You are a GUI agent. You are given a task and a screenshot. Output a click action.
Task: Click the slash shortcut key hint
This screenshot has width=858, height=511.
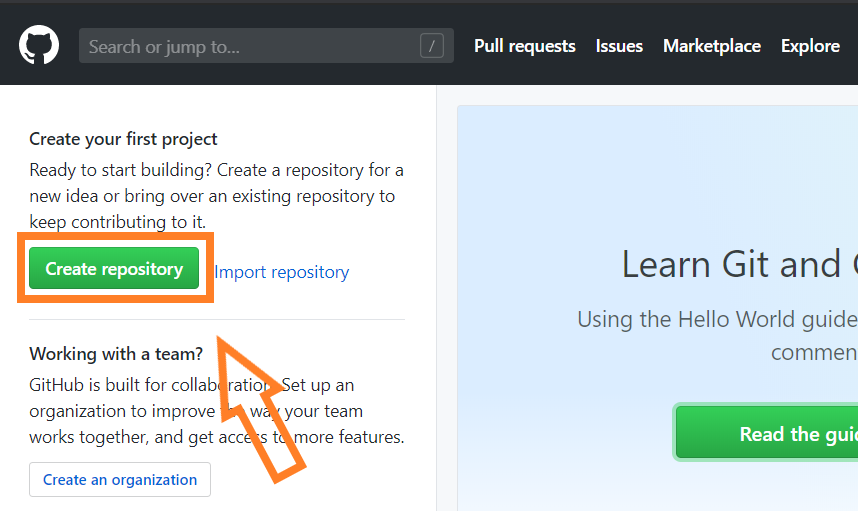tap(432, 46)
